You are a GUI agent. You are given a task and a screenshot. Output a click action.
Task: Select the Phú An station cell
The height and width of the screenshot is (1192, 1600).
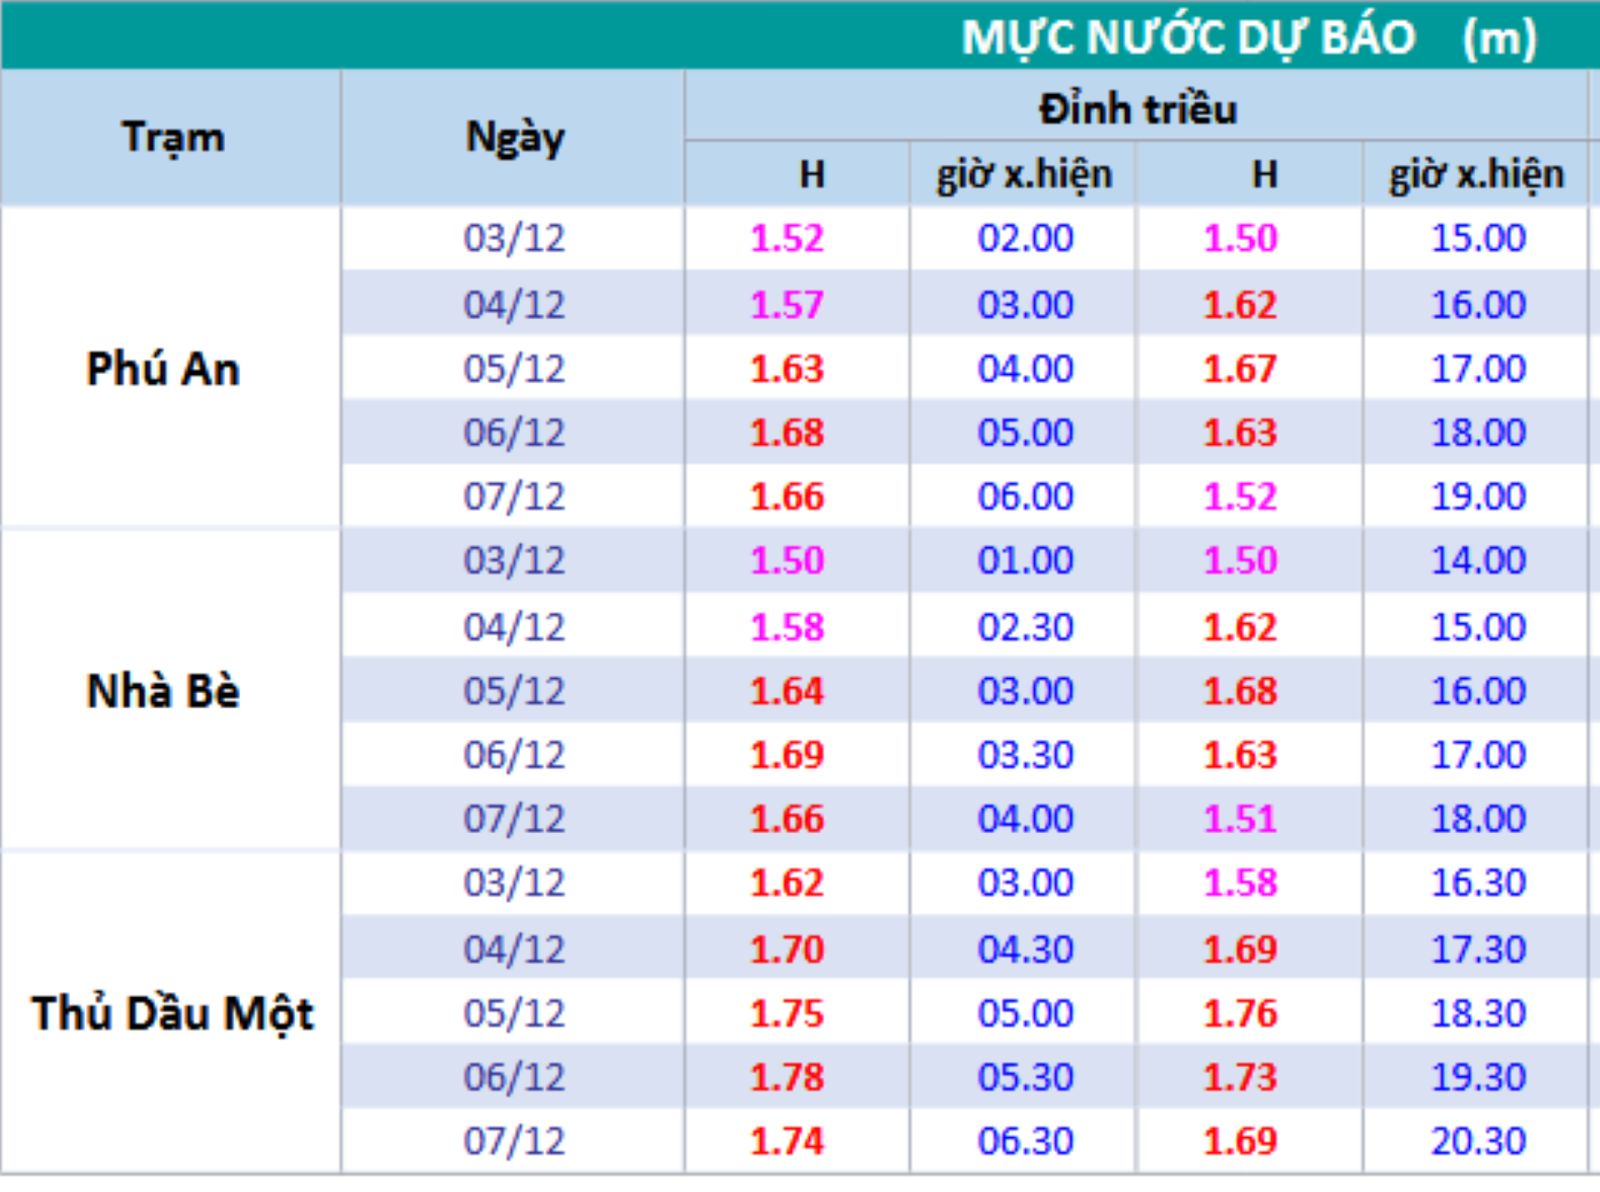163,369
